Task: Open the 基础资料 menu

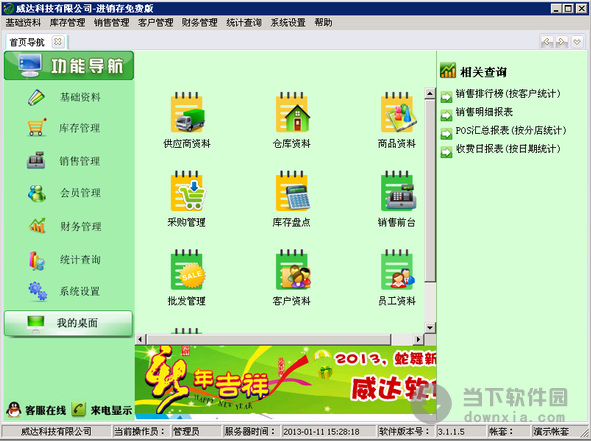Action: coord(23,23)
